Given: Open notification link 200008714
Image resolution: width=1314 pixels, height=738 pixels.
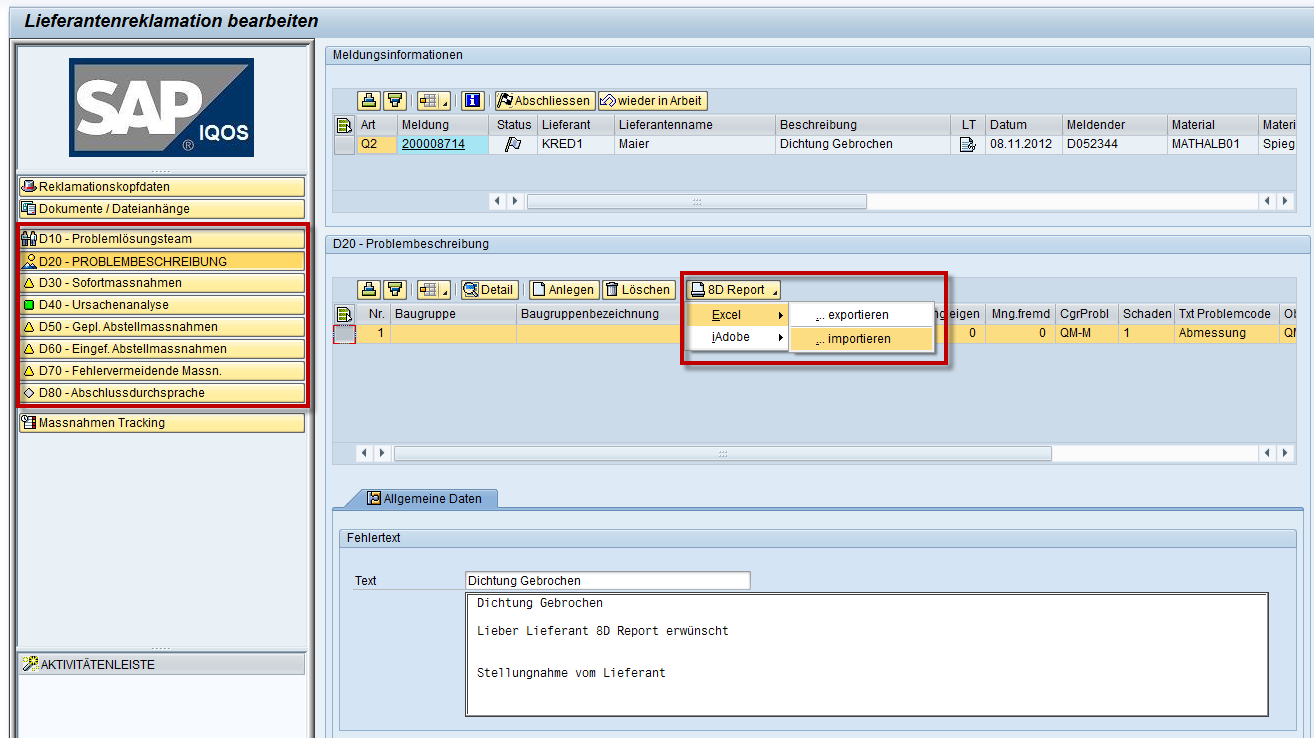Looking at the screenshot, I should 433,144.
